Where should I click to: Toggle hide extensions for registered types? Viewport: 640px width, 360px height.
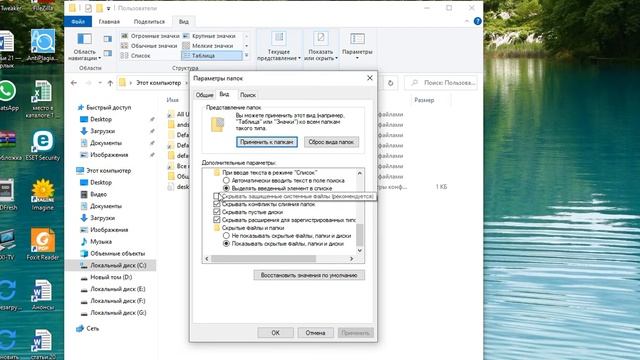tap(217, 220)
